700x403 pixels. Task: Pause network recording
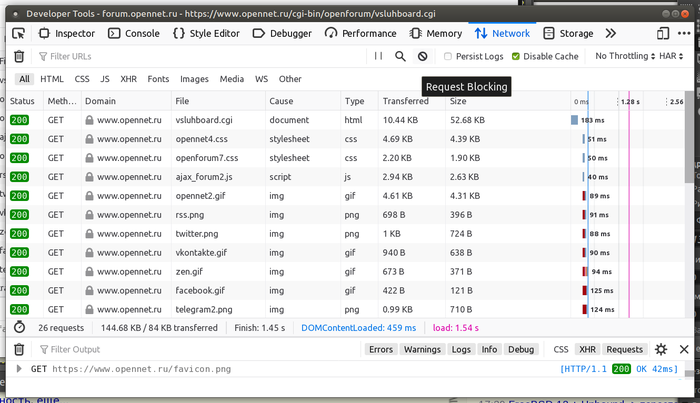[x=378, y=56]
